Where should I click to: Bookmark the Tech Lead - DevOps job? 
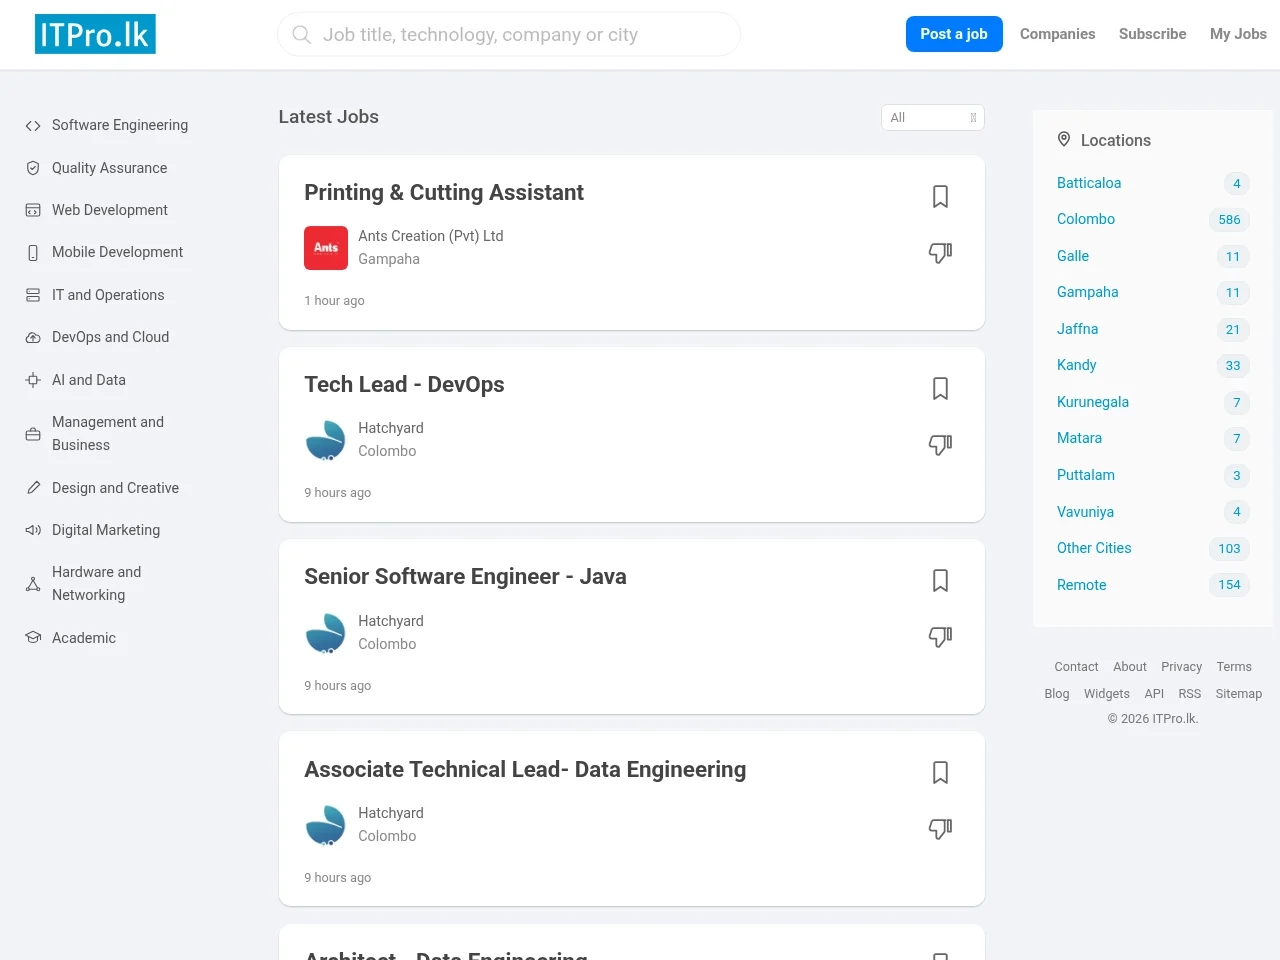click(940, 388)
